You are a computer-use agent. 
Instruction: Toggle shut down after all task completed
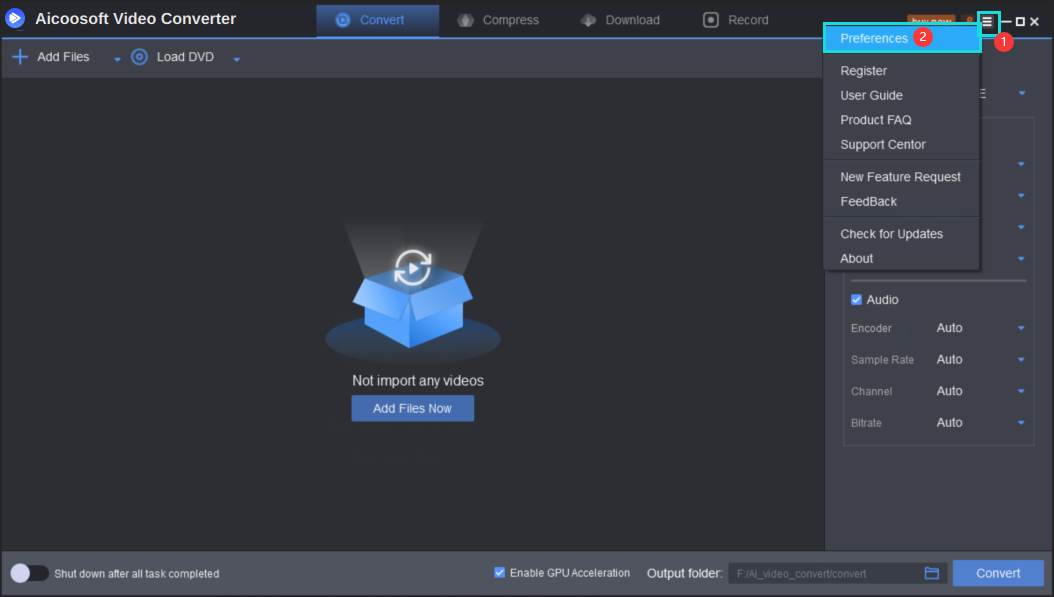(x=29, y=573)
